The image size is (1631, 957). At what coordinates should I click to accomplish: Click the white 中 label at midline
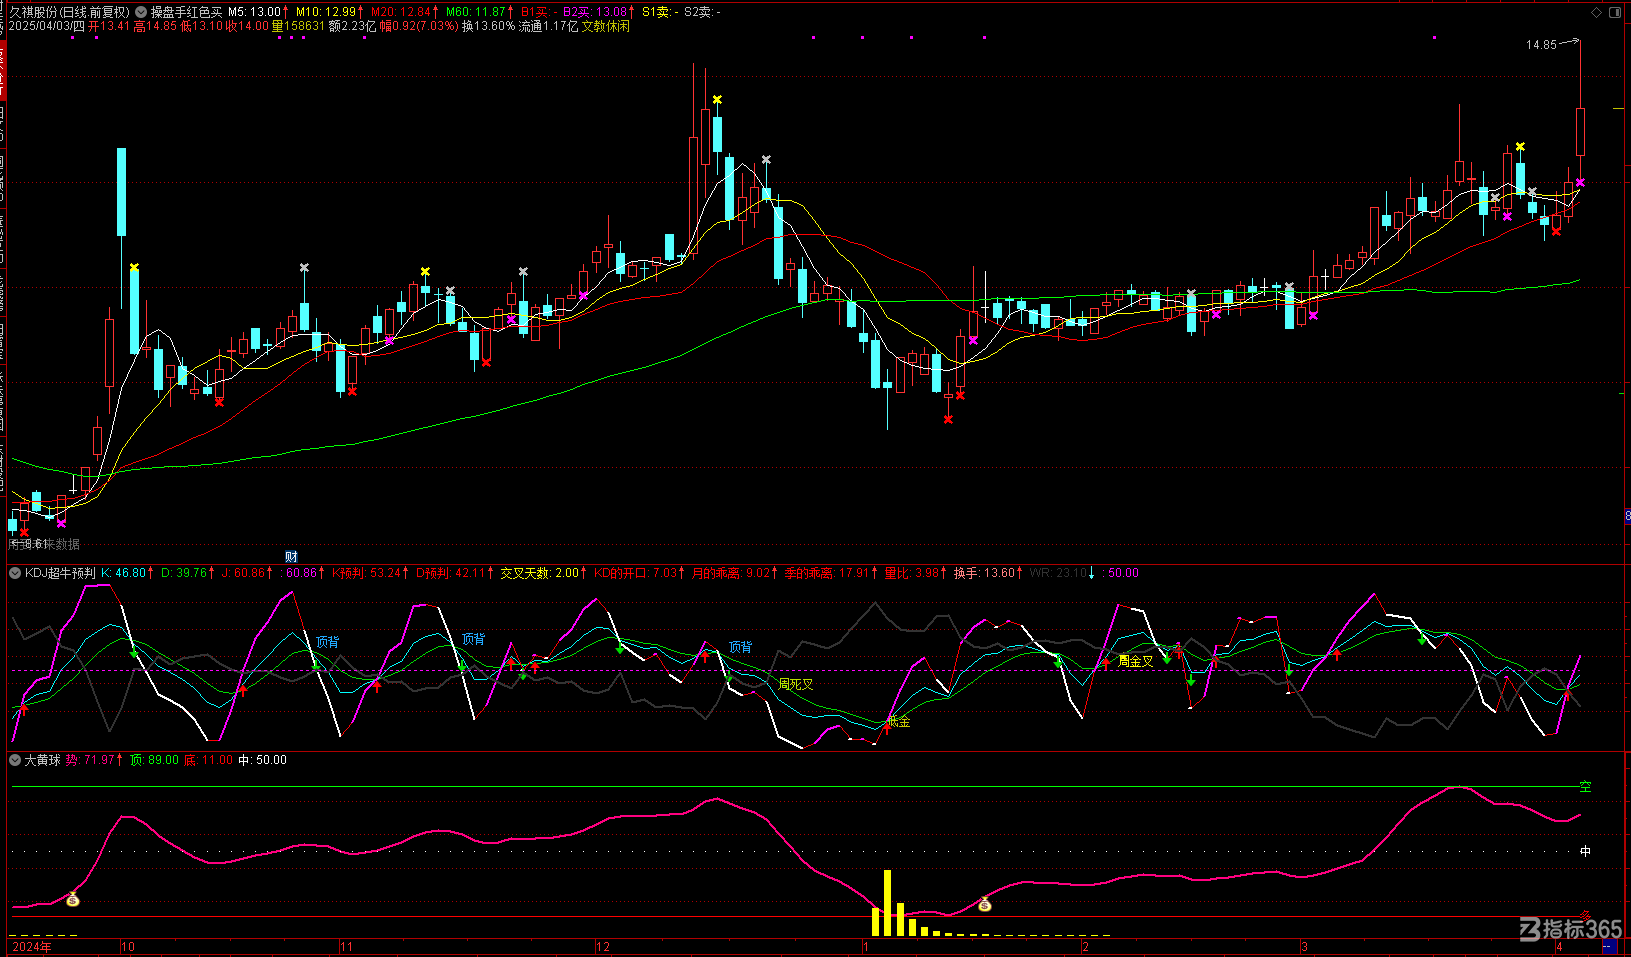(1585, 851)
